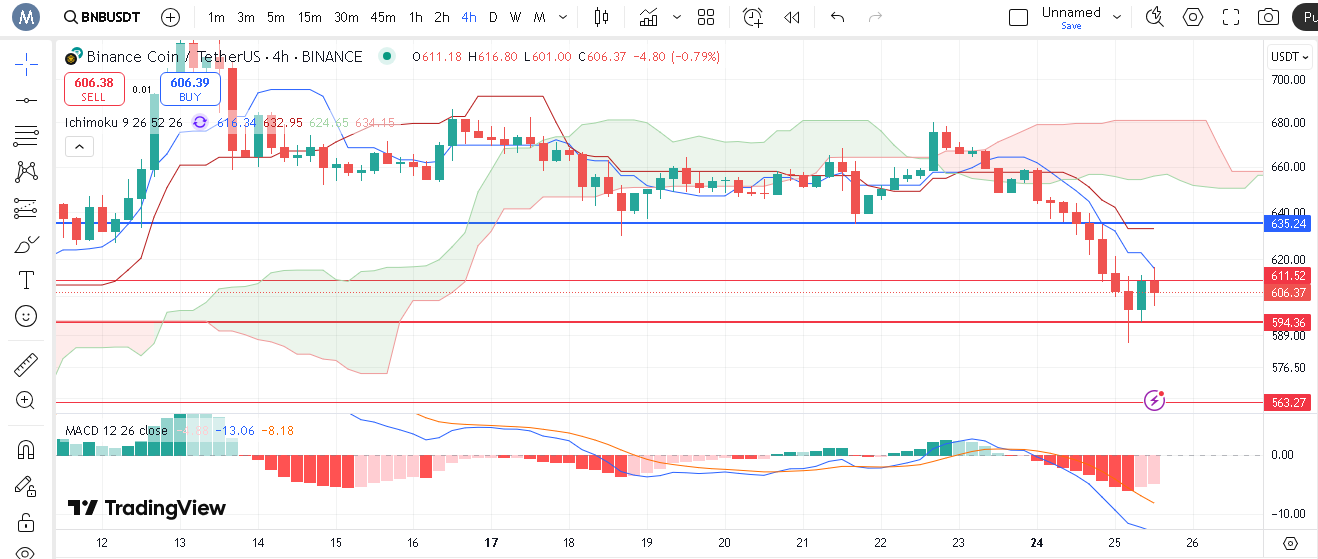Open the indicator templates grid icon
This screenshot has height=559, width=1318.
(706, 17)
